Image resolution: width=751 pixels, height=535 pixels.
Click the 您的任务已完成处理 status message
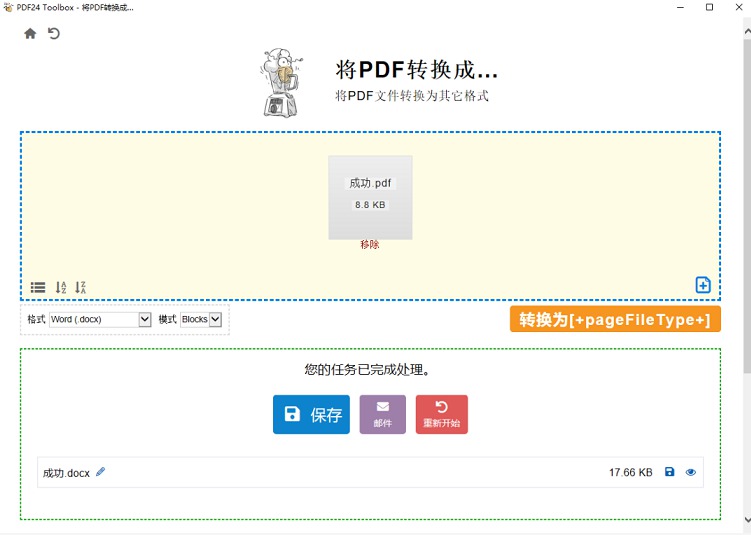[x=367, y=370]
